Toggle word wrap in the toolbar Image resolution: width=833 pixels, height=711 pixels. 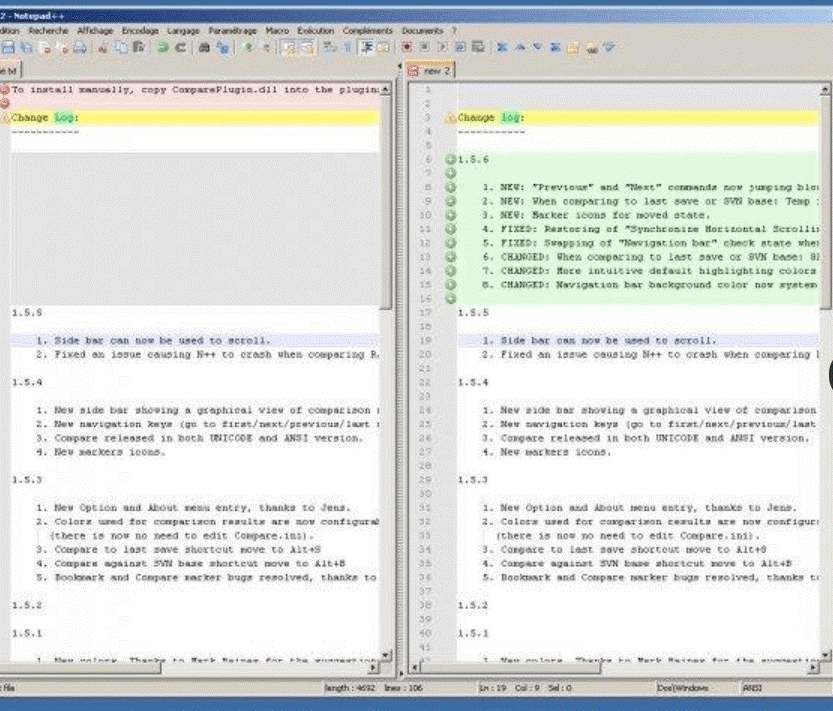coord(330,48)
